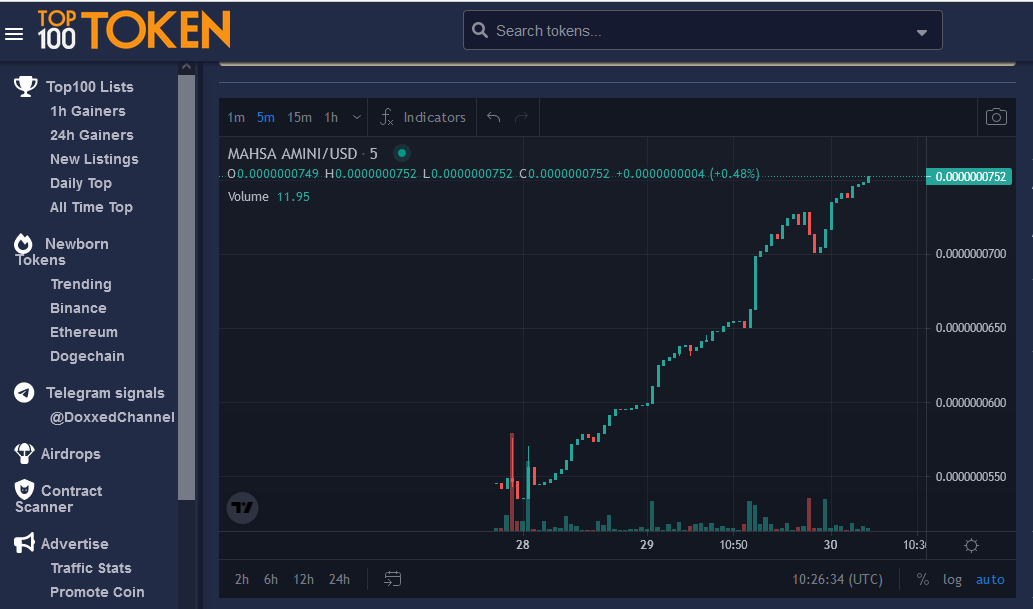Click the sidebar vertical scrollbar
Image resolution: width=1033 pixels, height=609 pixels.
186,290
